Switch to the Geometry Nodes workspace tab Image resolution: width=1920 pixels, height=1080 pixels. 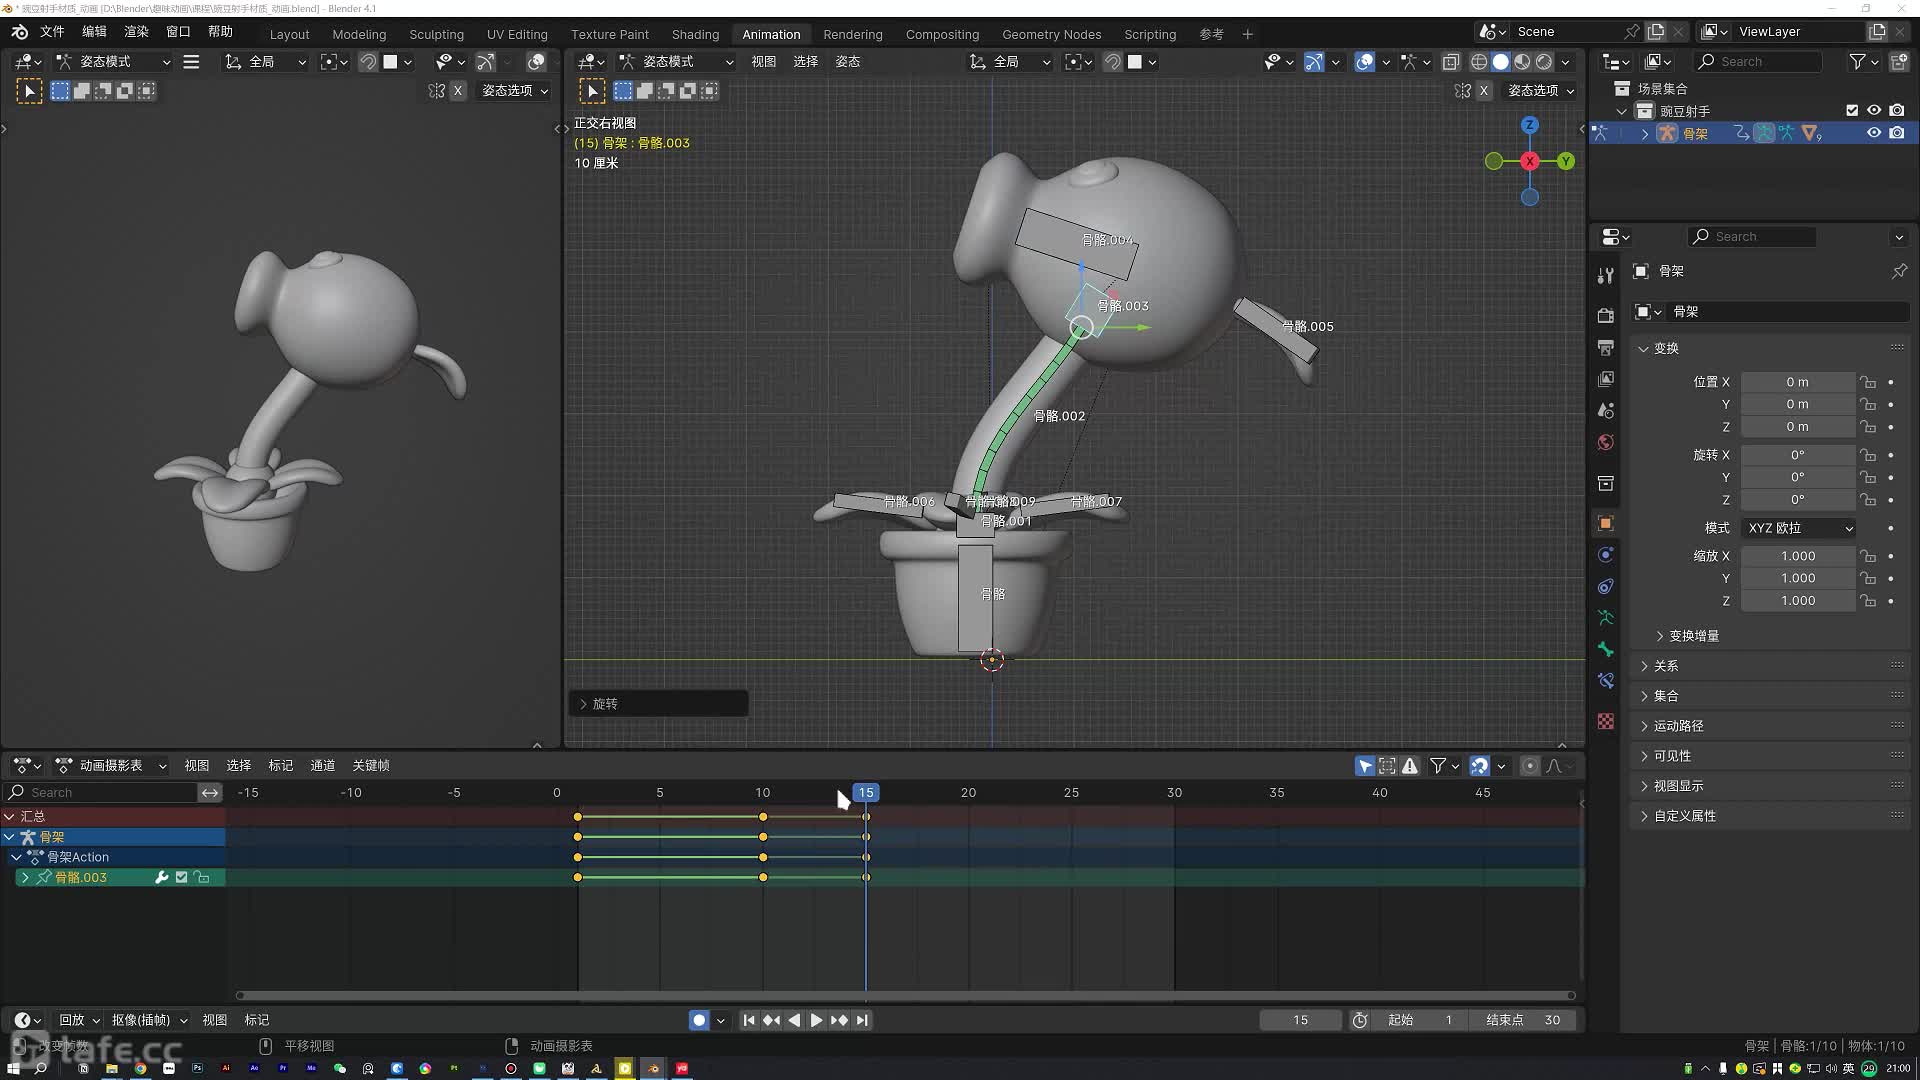(1051, 34)
